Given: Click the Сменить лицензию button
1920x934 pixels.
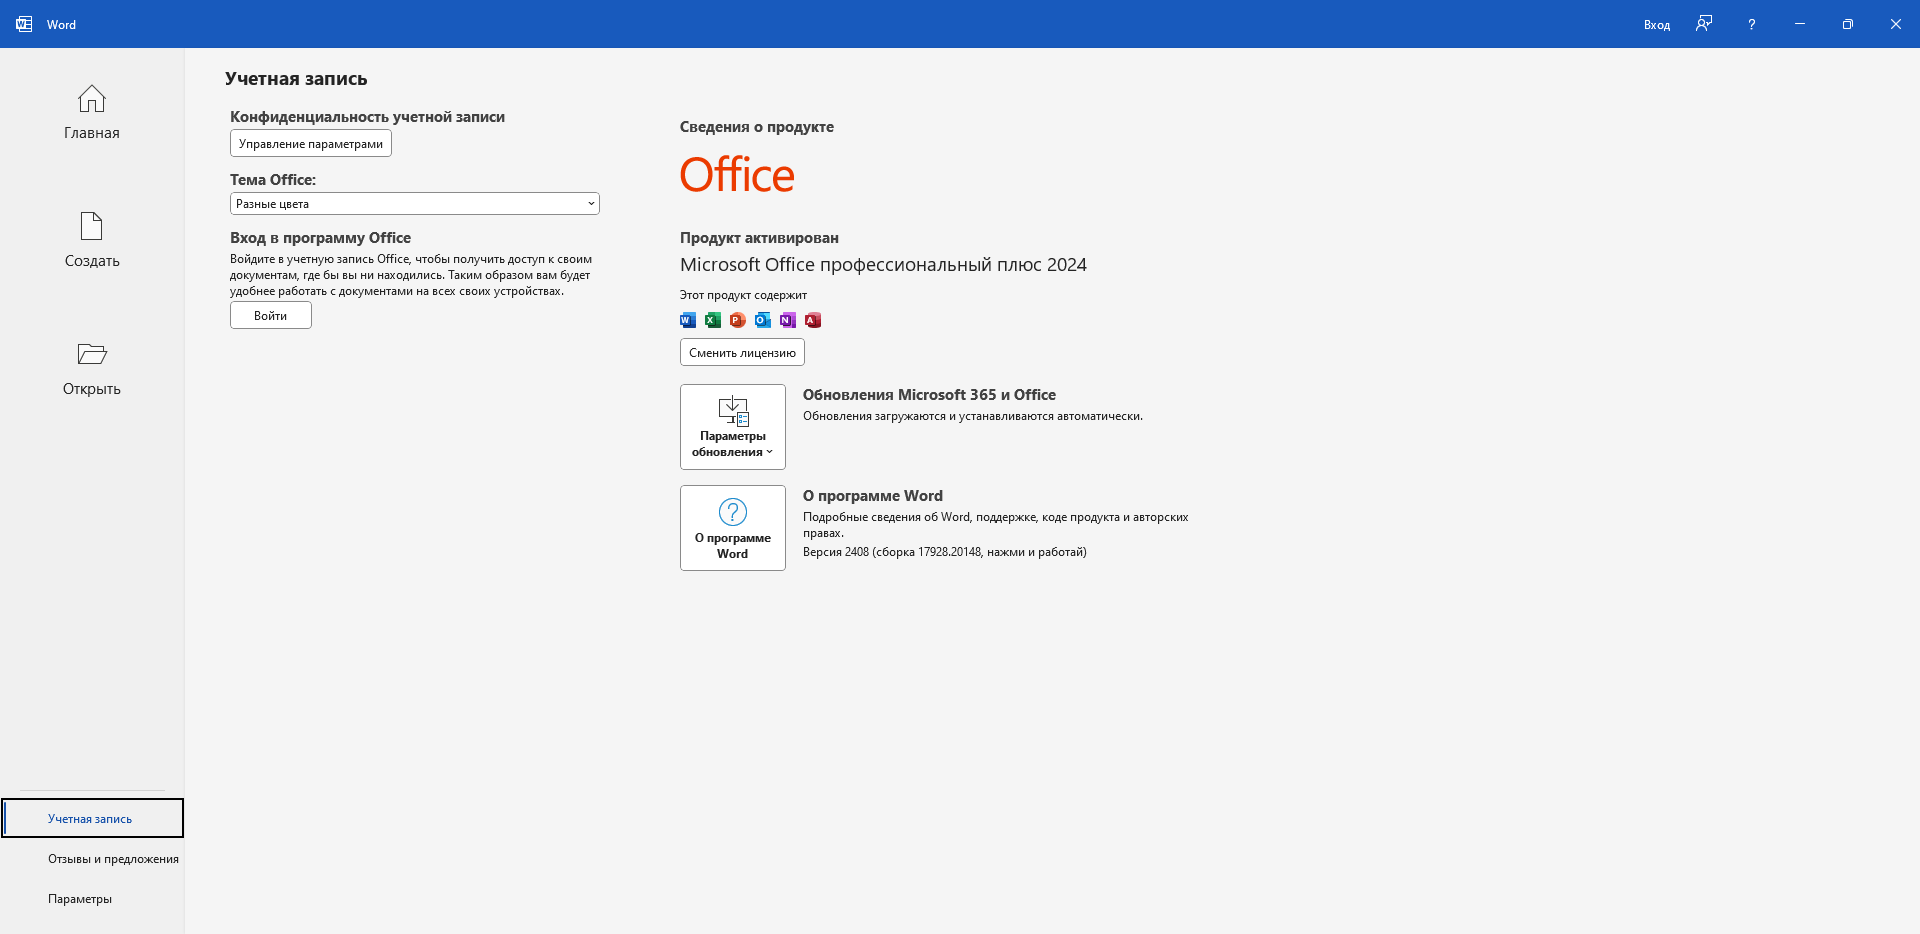Looking at the screenshot, I should point(742,352).
